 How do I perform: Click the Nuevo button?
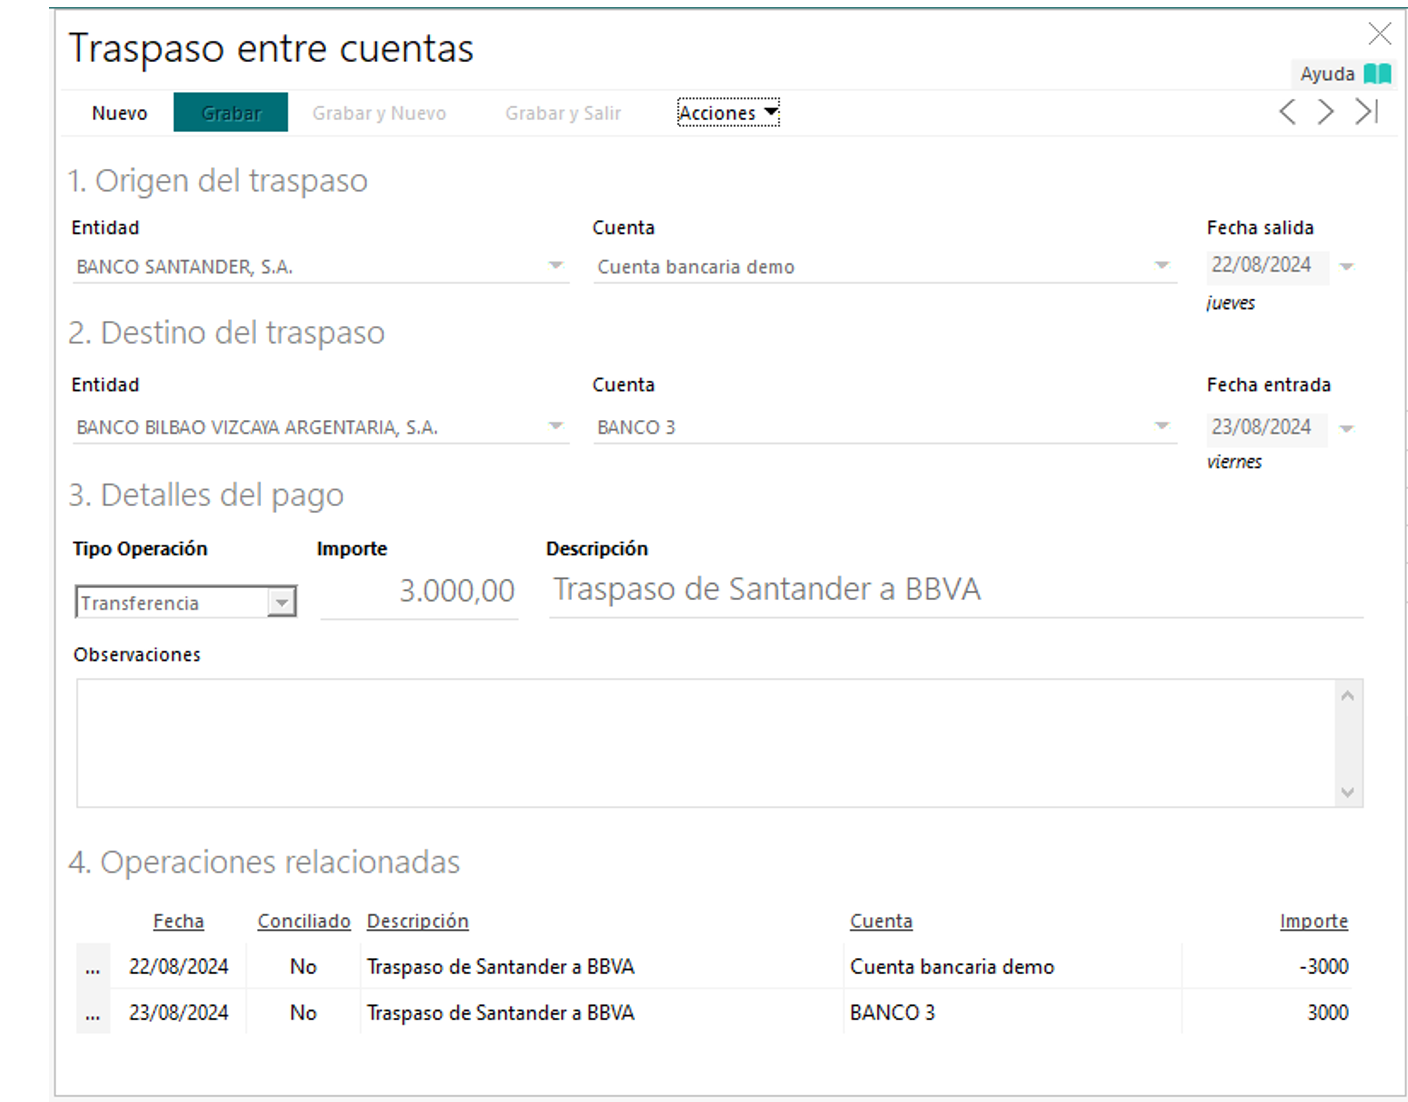pos(120,113)
